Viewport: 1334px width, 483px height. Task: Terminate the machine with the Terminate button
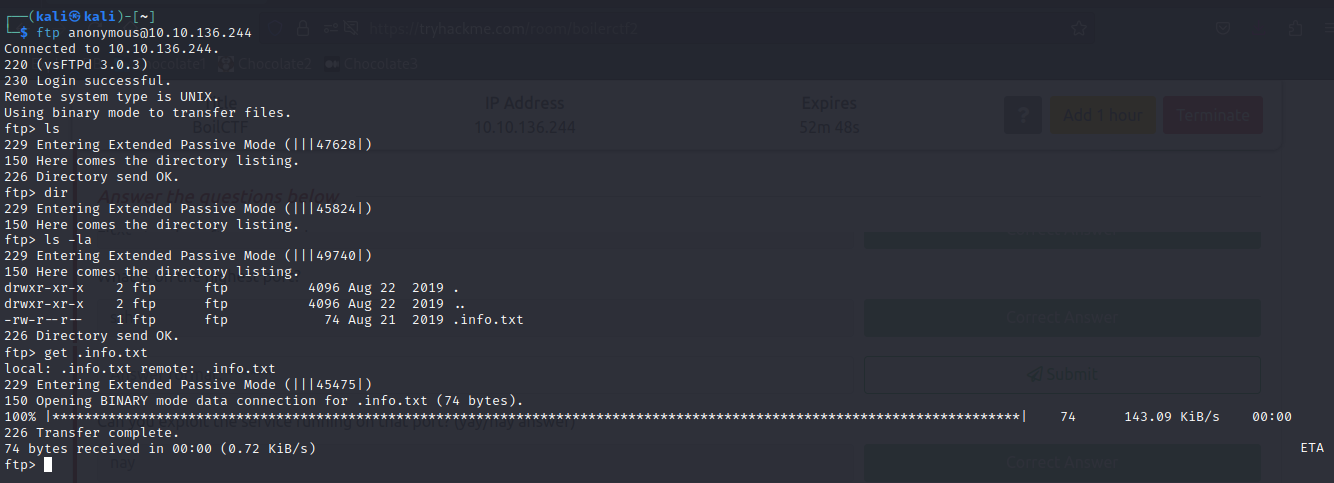click(x=1212, y=115)
